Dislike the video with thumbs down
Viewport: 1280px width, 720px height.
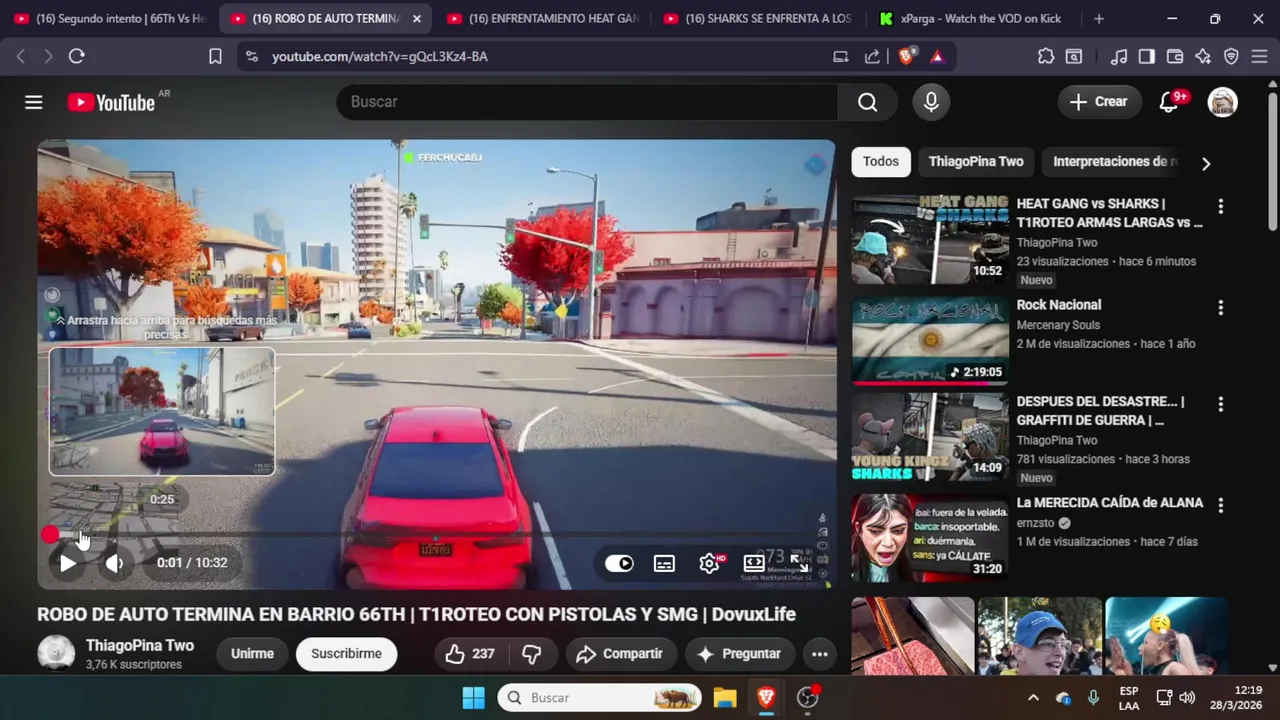pos(532,654)
